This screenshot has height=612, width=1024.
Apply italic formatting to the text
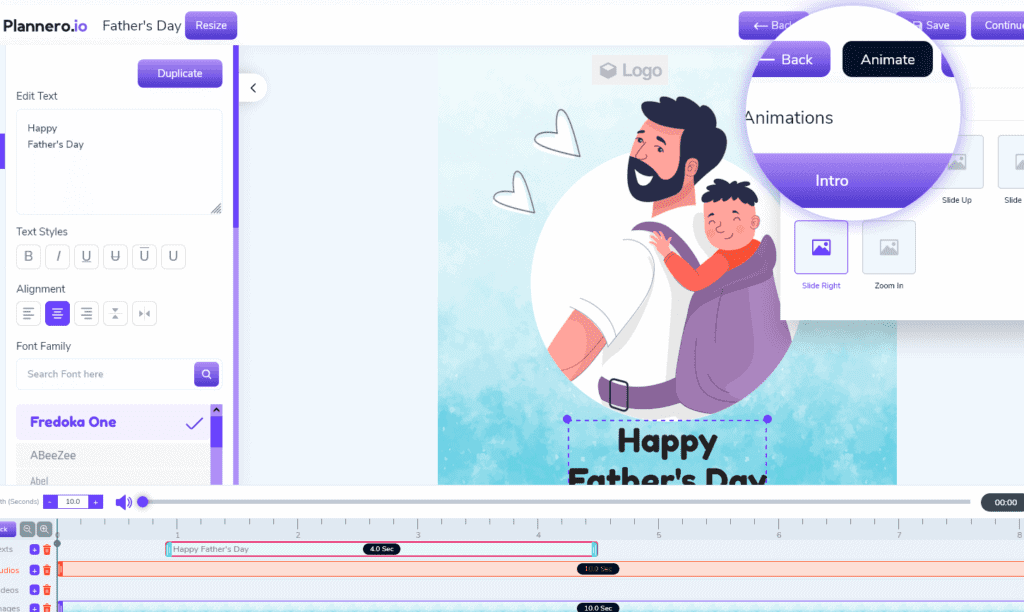coord(57,256)
